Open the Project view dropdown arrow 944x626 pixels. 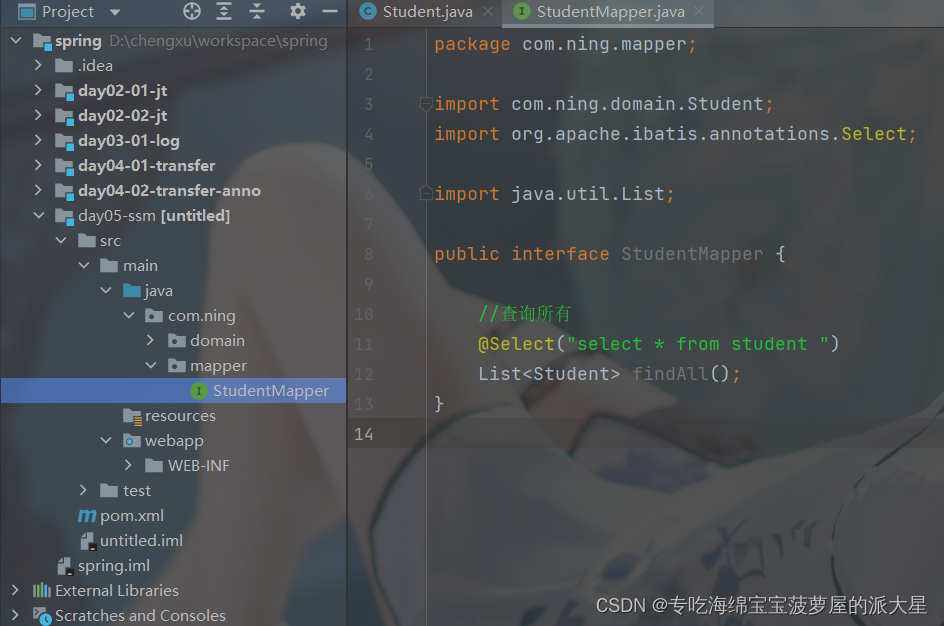[115, 12]
